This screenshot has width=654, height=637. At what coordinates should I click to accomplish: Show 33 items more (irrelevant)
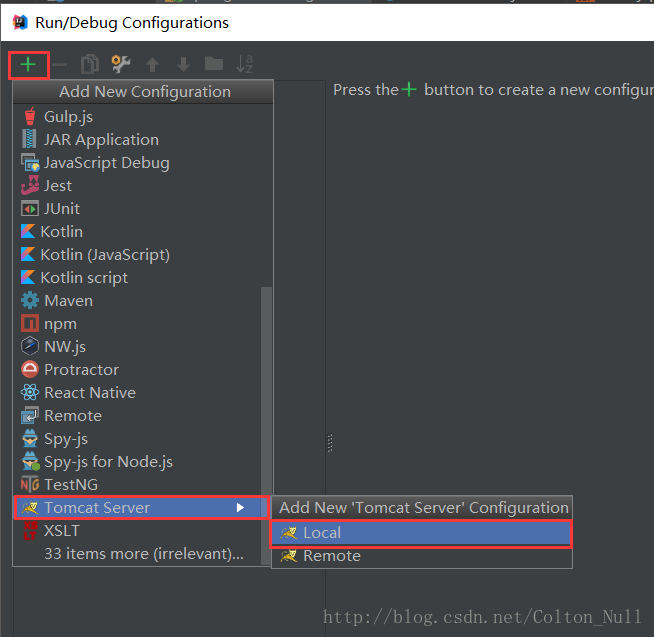144,554
